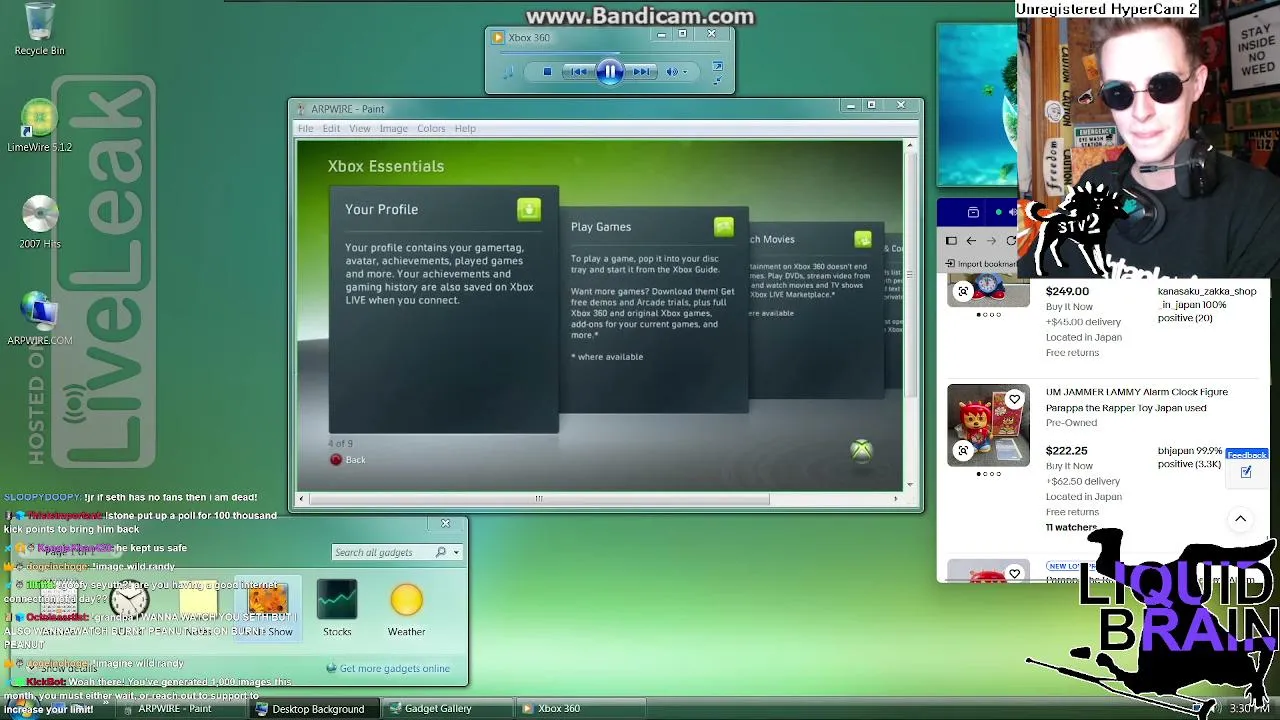The height and width of the screenshot is (720, 1280).
Task: Click the Xbox orb logo in Paint canvas
Action: pos(861,451)
